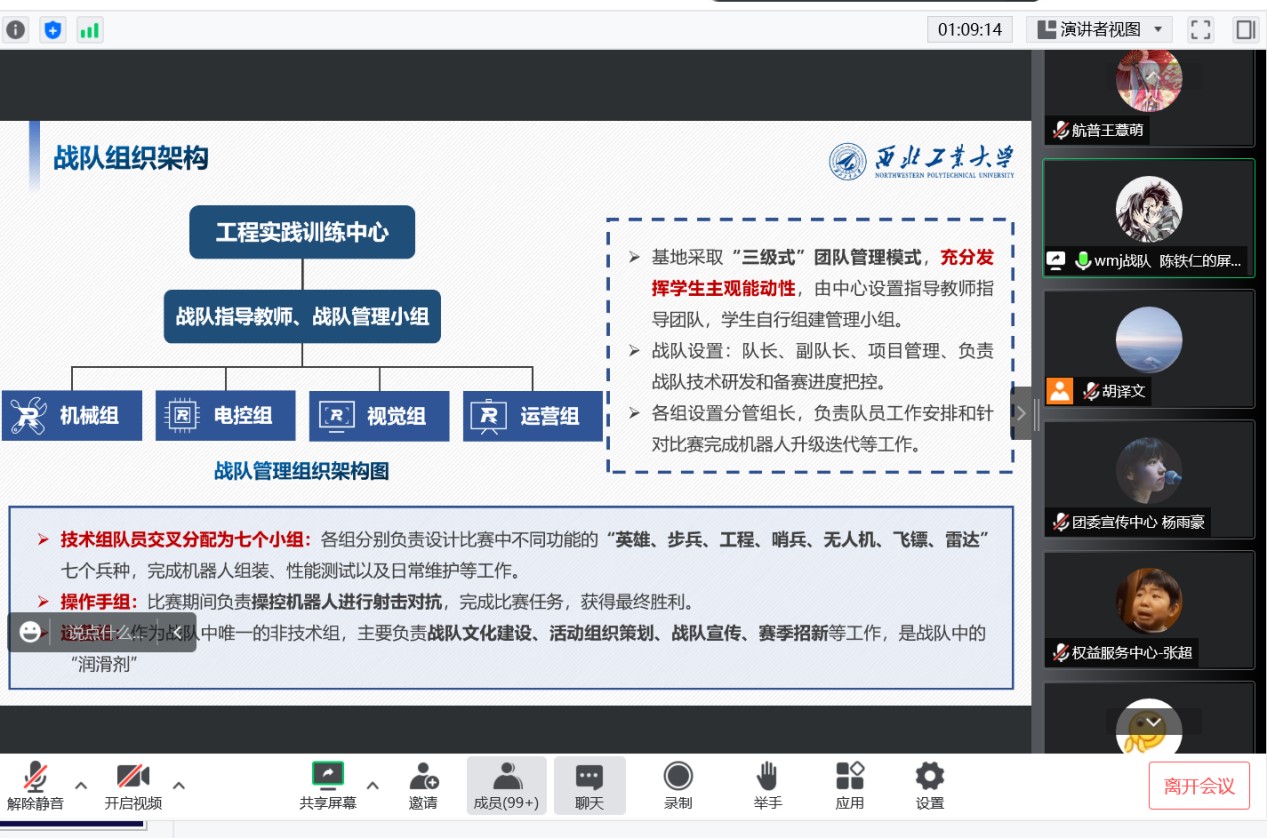Turn on camera with 开启视频
Image resolution: width=1267 pixels, height=838 pixels.
pyautogui.click(x=133, y=785)
